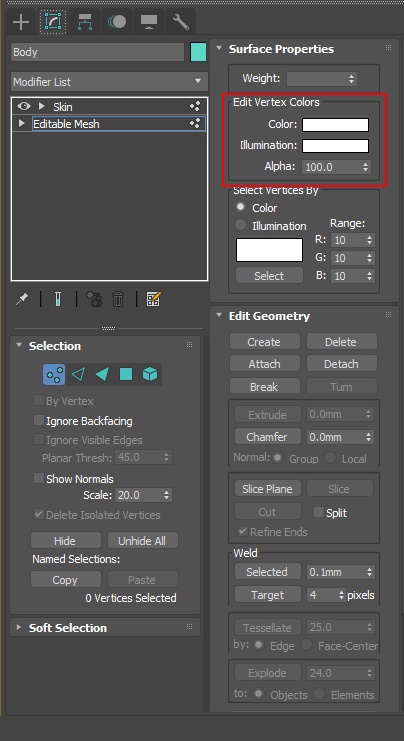Select Polygon sub-object square icon
The height and width of the screenshot is (741, 404).
(126, 375)
